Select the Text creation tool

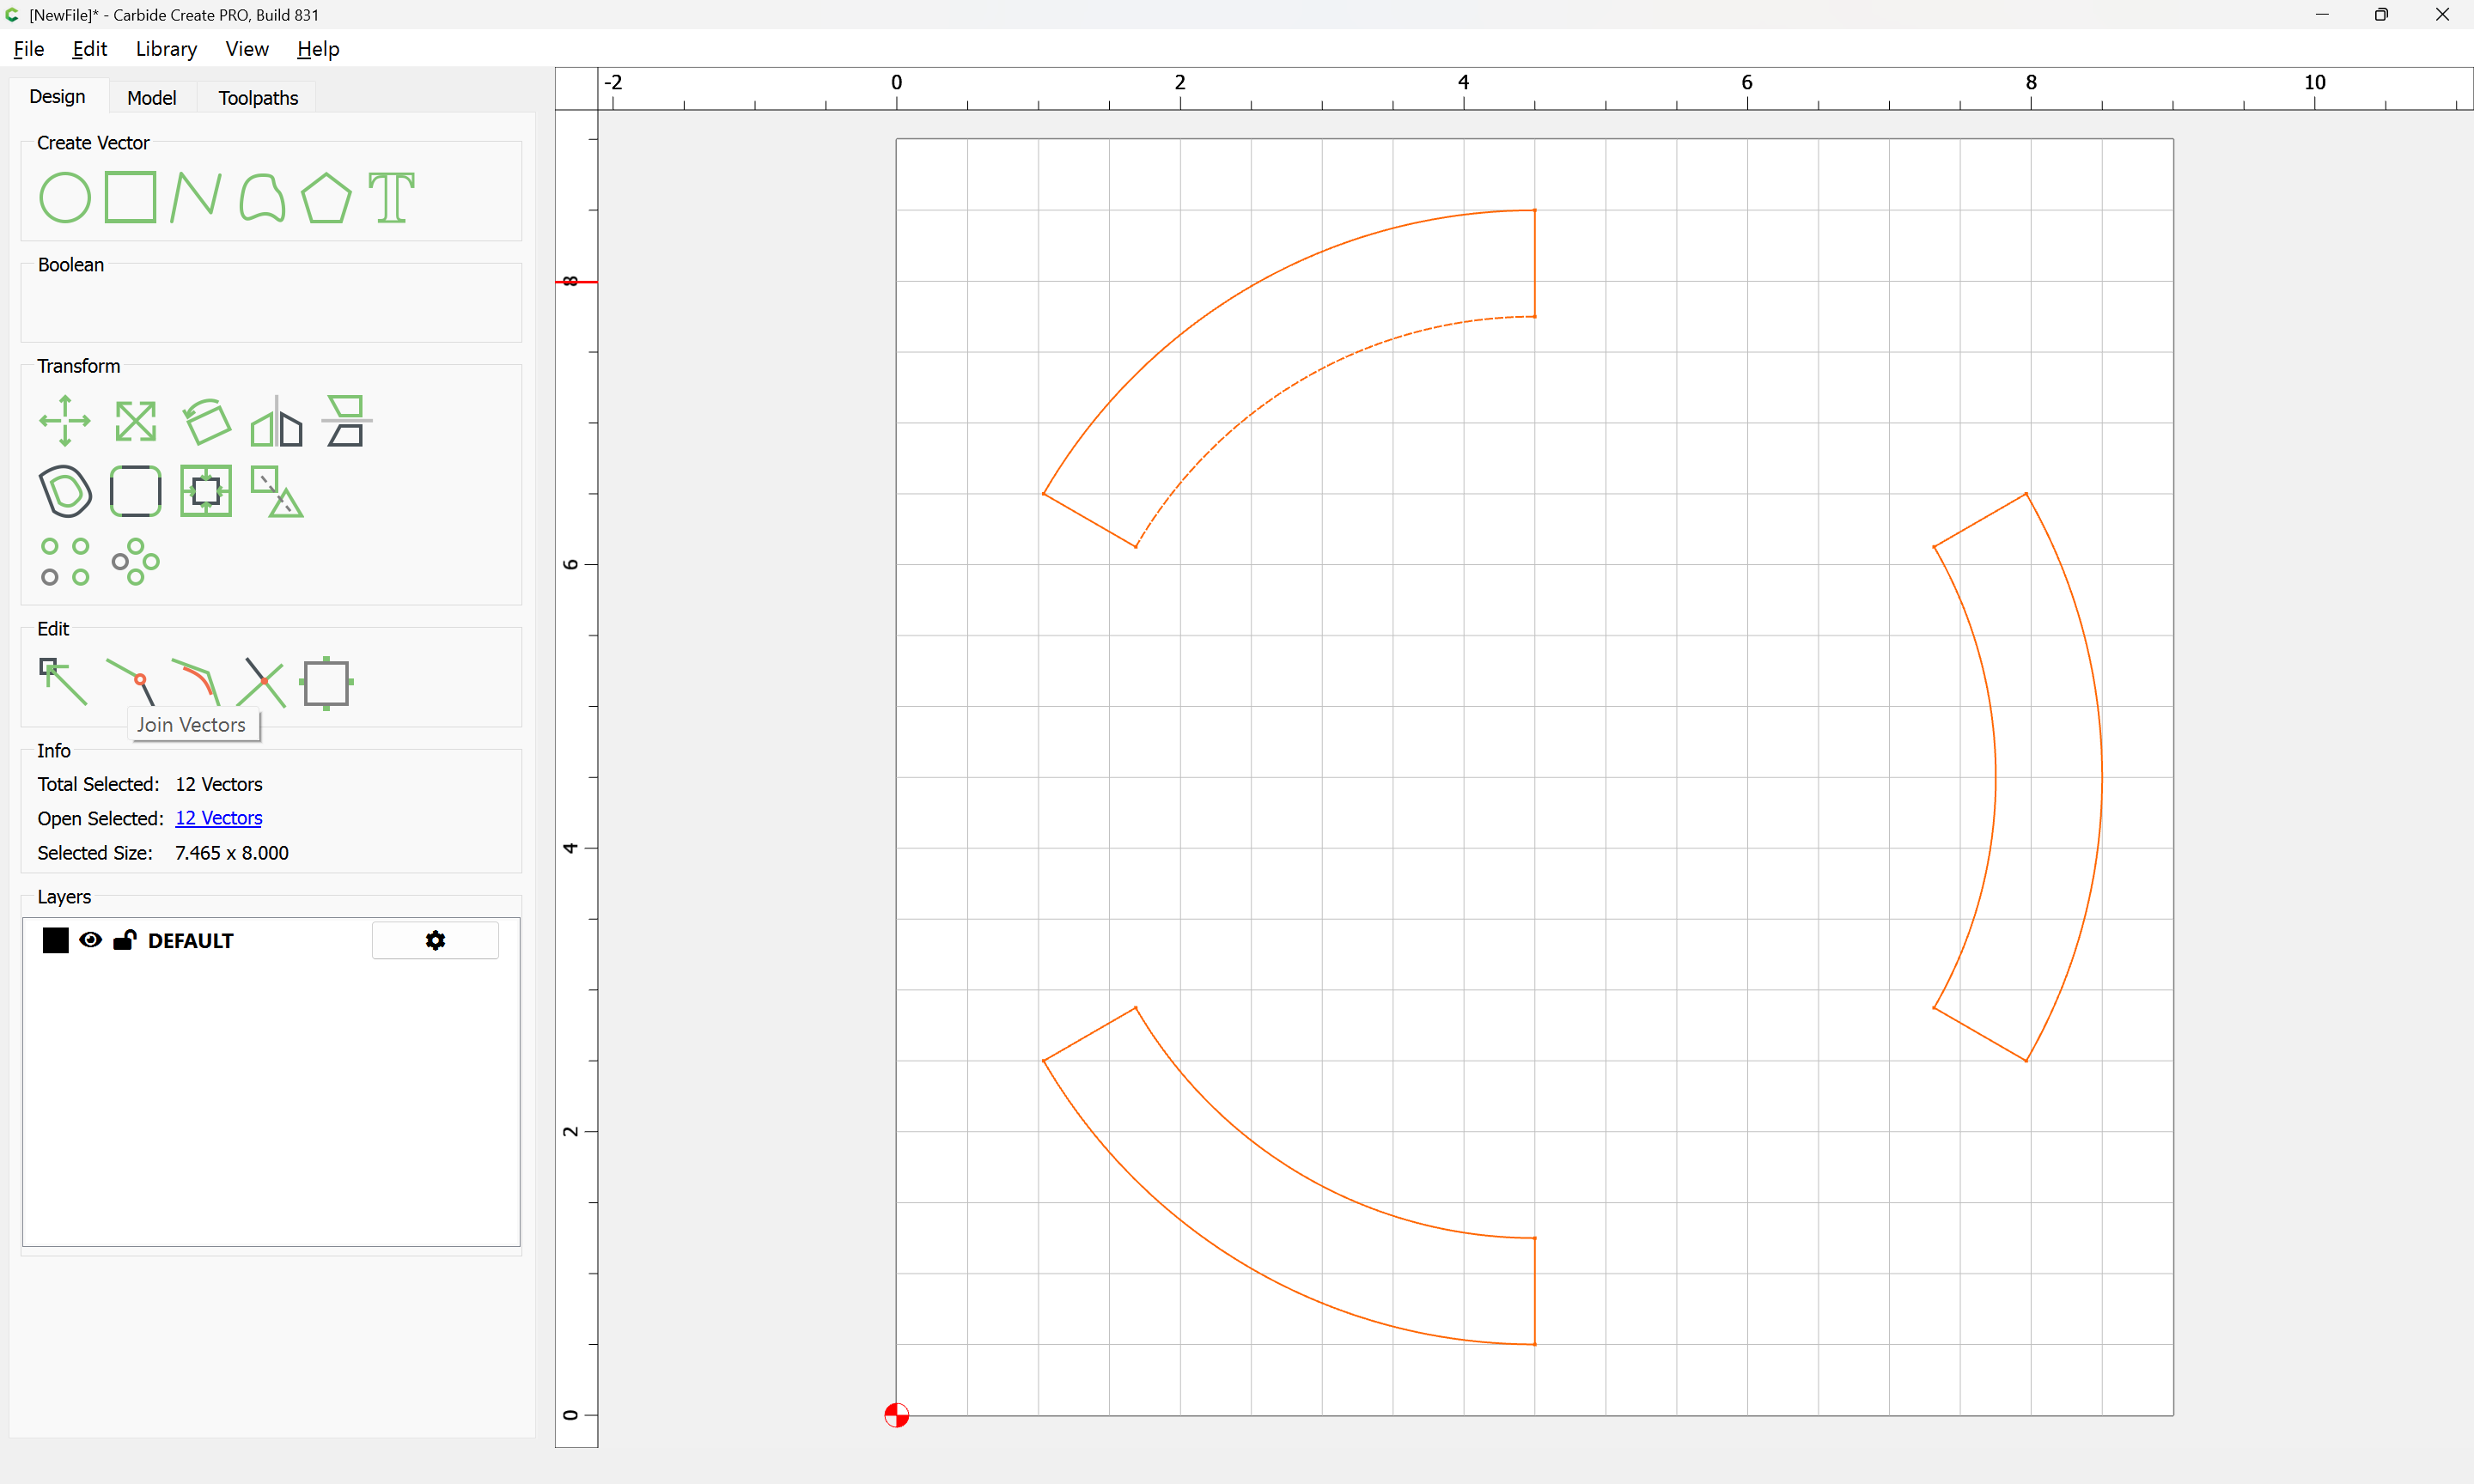click(x=391, y=197)
